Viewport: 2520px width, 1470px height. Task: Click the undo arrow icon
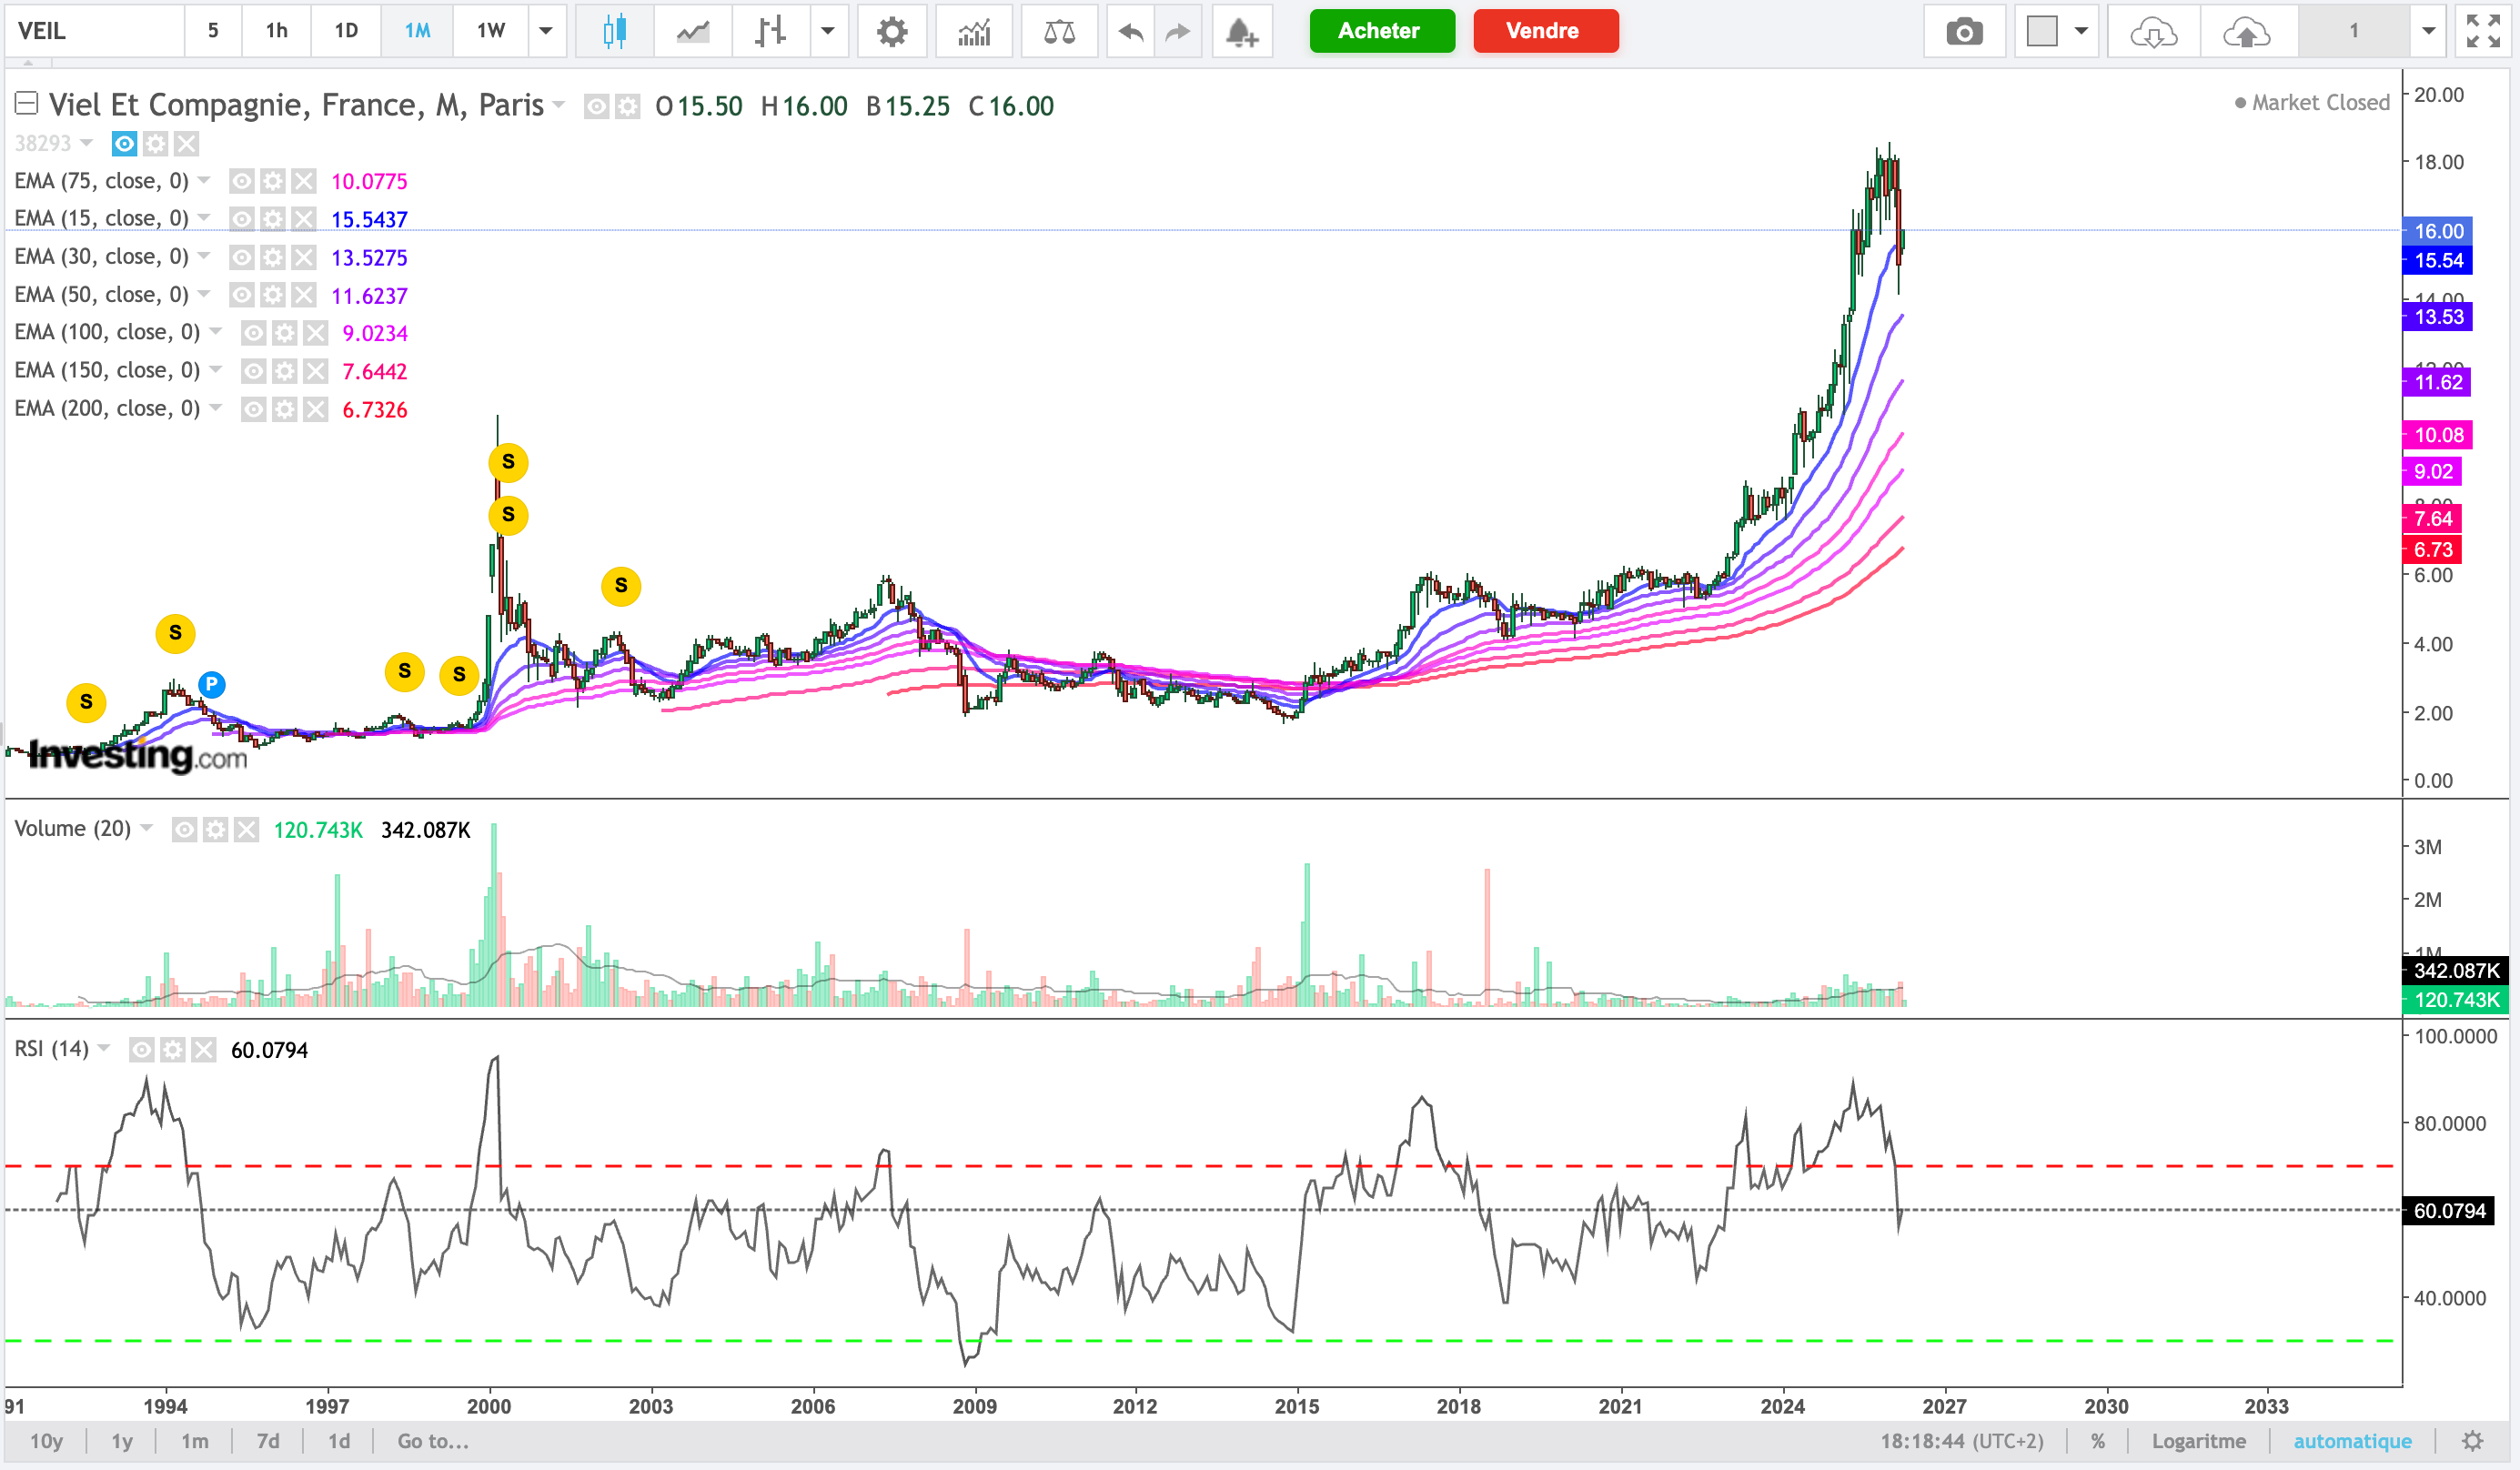[x=1130, y=31]
